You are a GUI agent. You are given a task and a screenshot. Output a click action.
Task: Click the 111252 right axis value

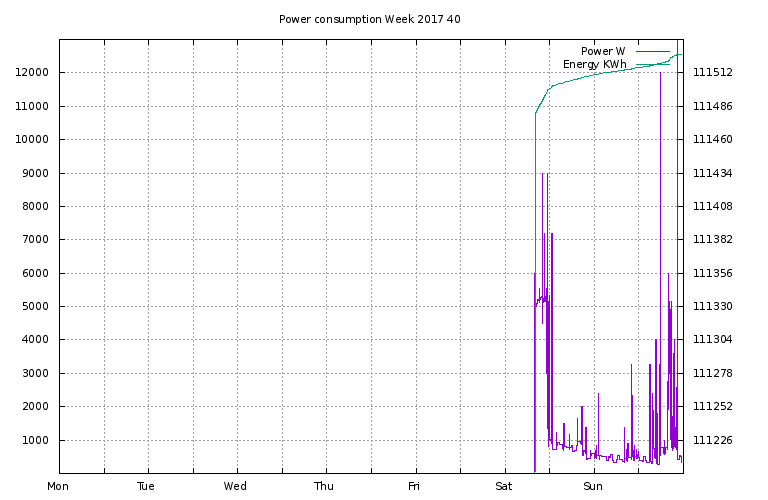click(713, 406)
